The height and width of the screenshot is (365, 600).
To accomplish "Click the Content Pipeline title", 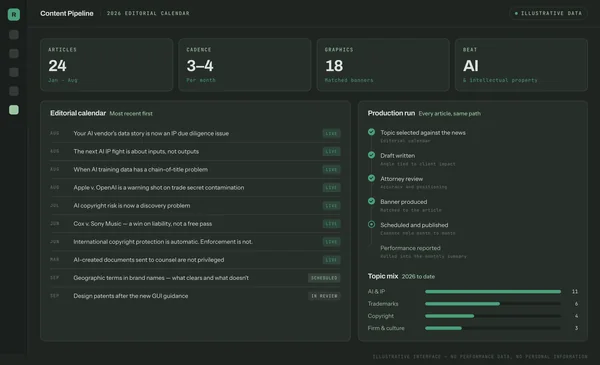I will point(67,13).
